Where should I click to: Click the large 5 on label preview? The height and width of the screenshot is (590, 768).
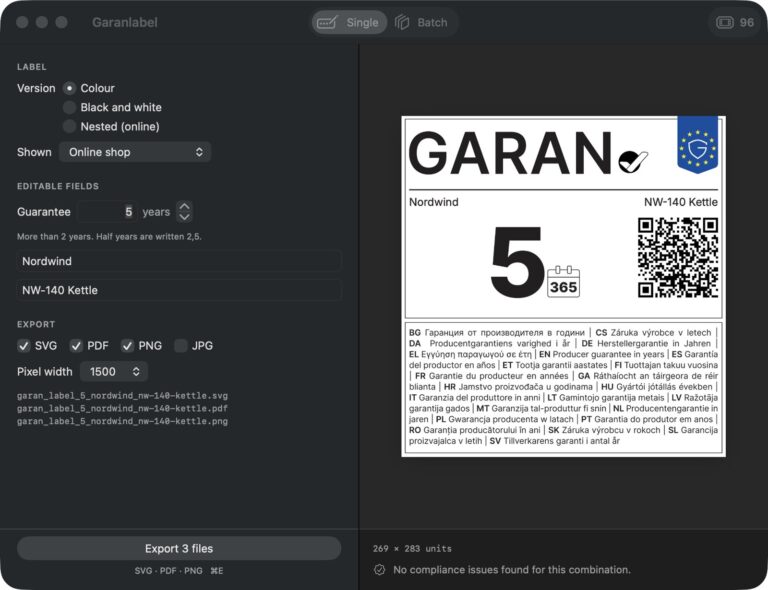pyautogui.click(x=517, y=261)
